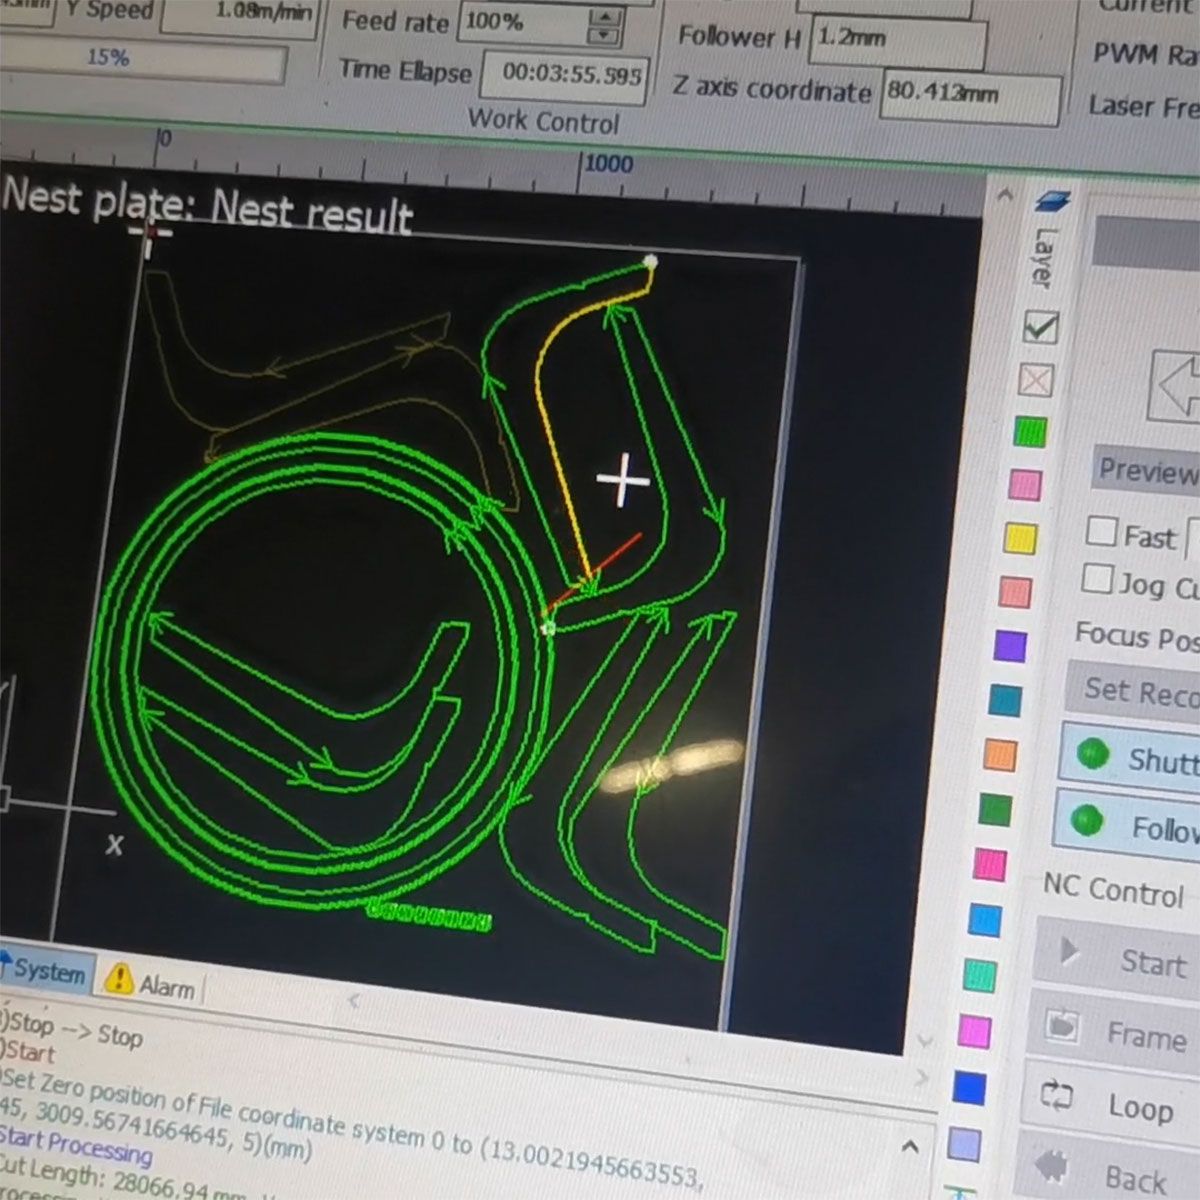Expand the log panel with chevron
Viewport: 1200px width, 1200px height.
pos(910,1146)
